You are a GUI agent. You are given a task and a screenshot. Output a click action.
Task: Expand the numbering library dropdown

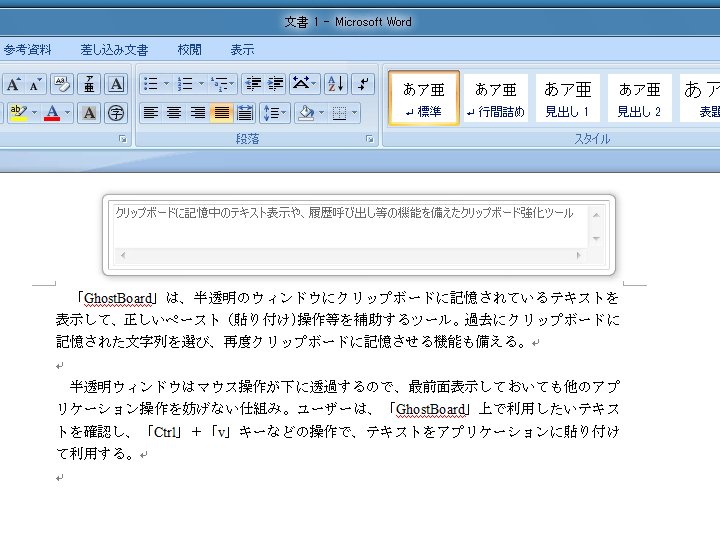(x=202, y=84)
